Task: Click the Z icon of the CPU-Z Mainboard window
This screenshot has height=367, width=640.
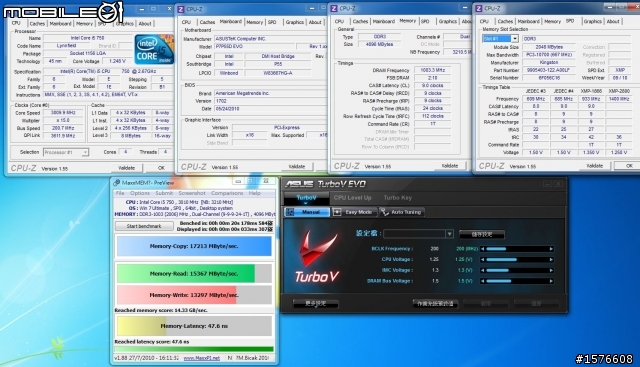Action: [x=181, y=9]
